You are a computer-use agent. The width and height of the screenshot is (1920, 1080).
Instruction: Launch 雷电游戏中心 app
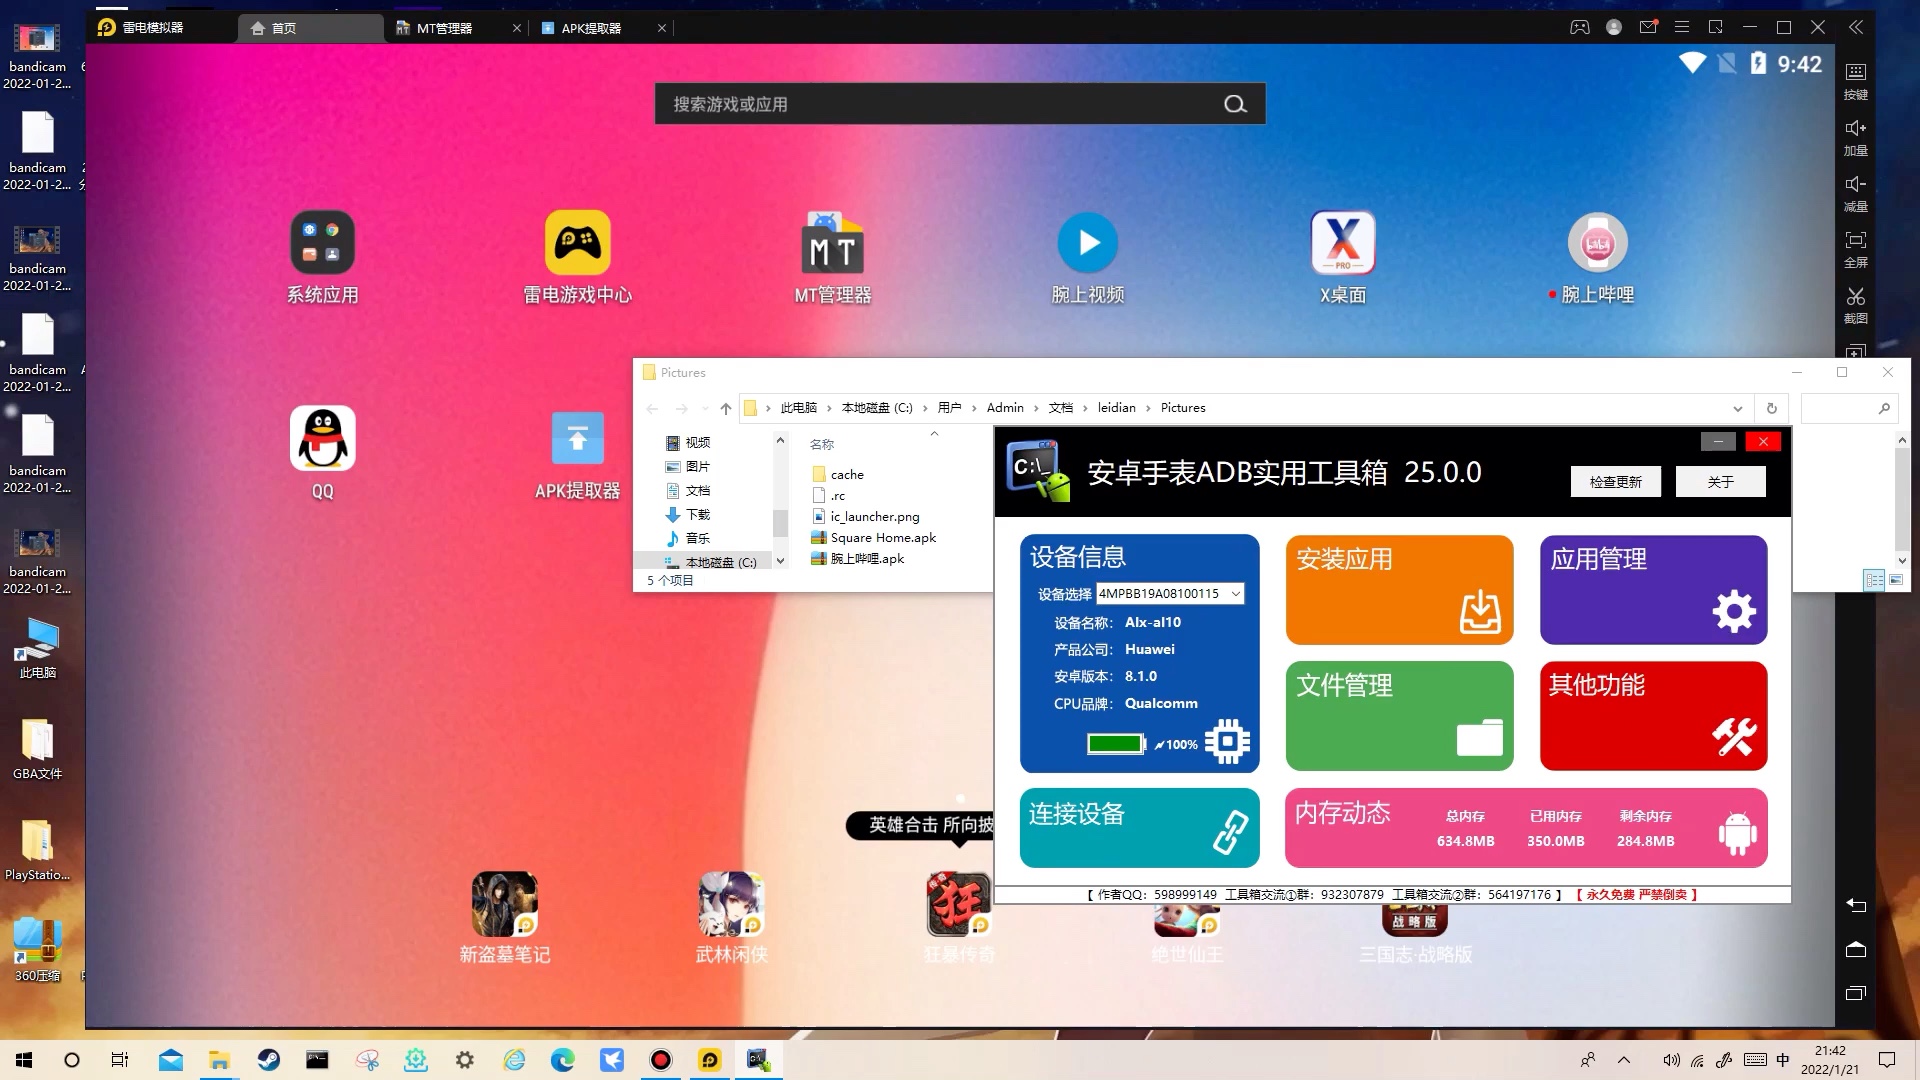coord(577,243)
